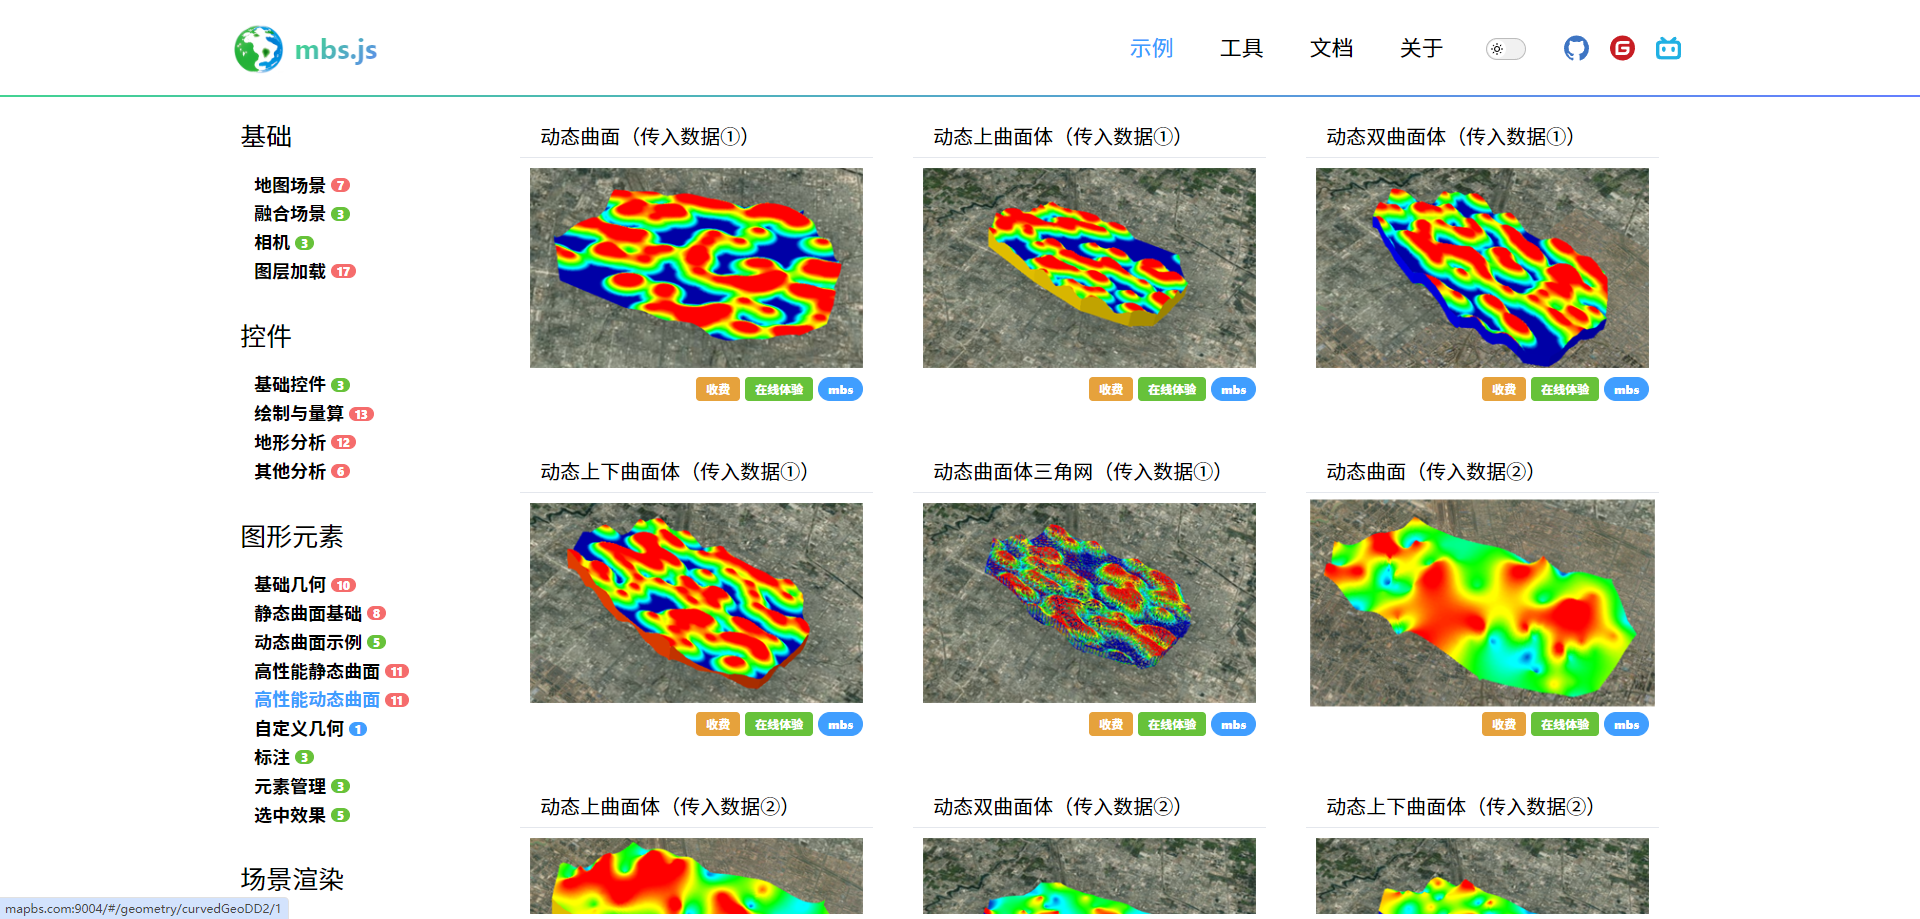Open the 动态上下曲面体（传入数据①）thumbnail
The image size is (1920, 919).
696,603
